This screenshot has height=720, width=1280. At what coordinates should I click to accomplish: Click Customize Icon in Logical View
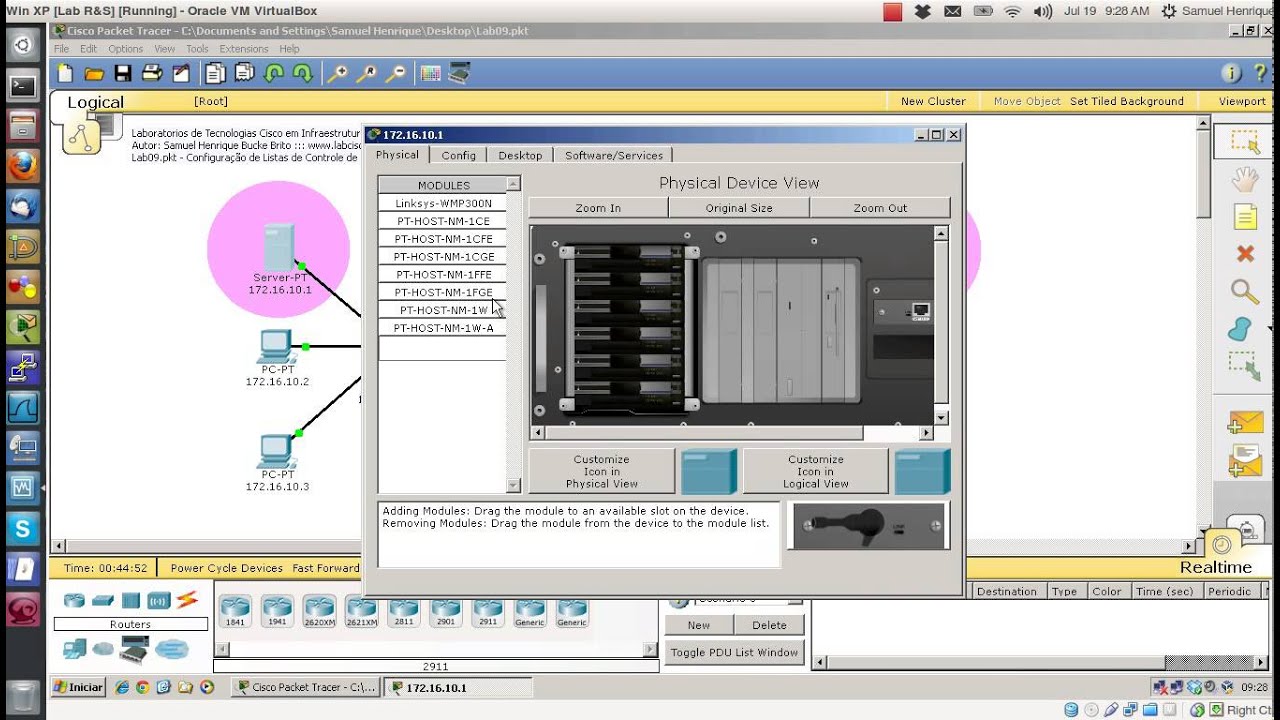coord(816,472)
